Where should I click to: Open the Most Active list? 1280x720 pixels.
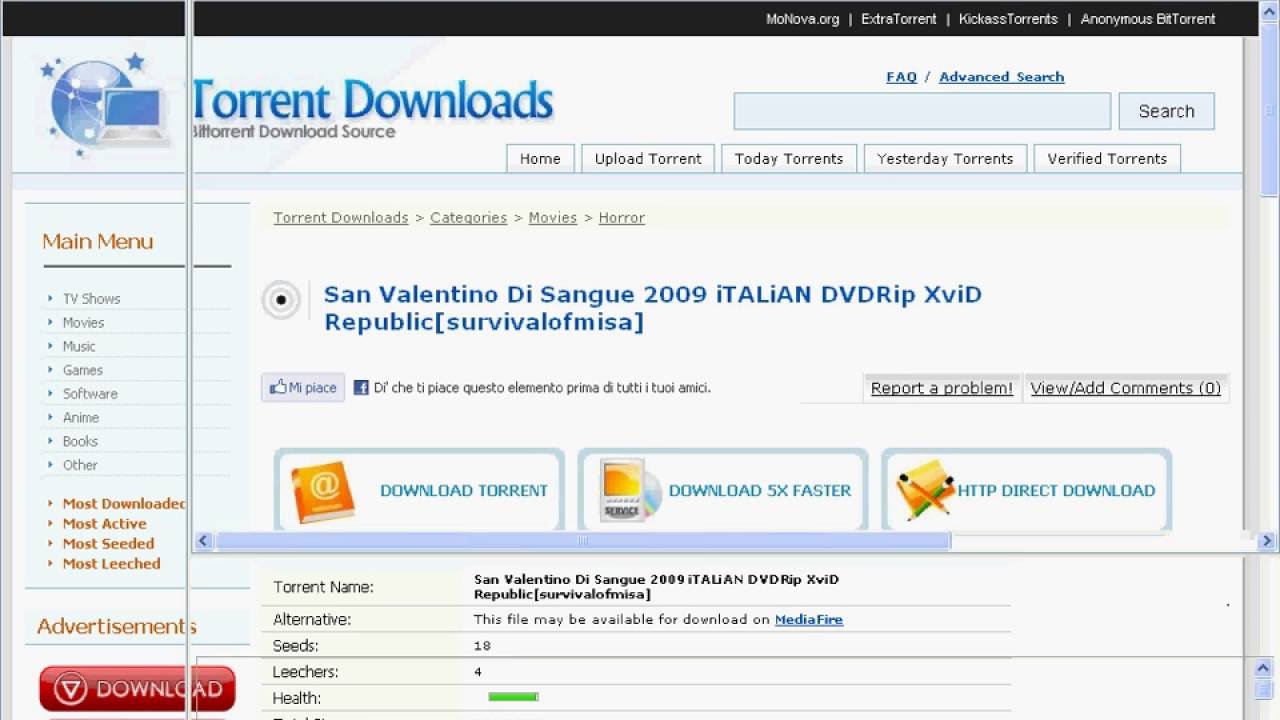[x=104, y=524]
